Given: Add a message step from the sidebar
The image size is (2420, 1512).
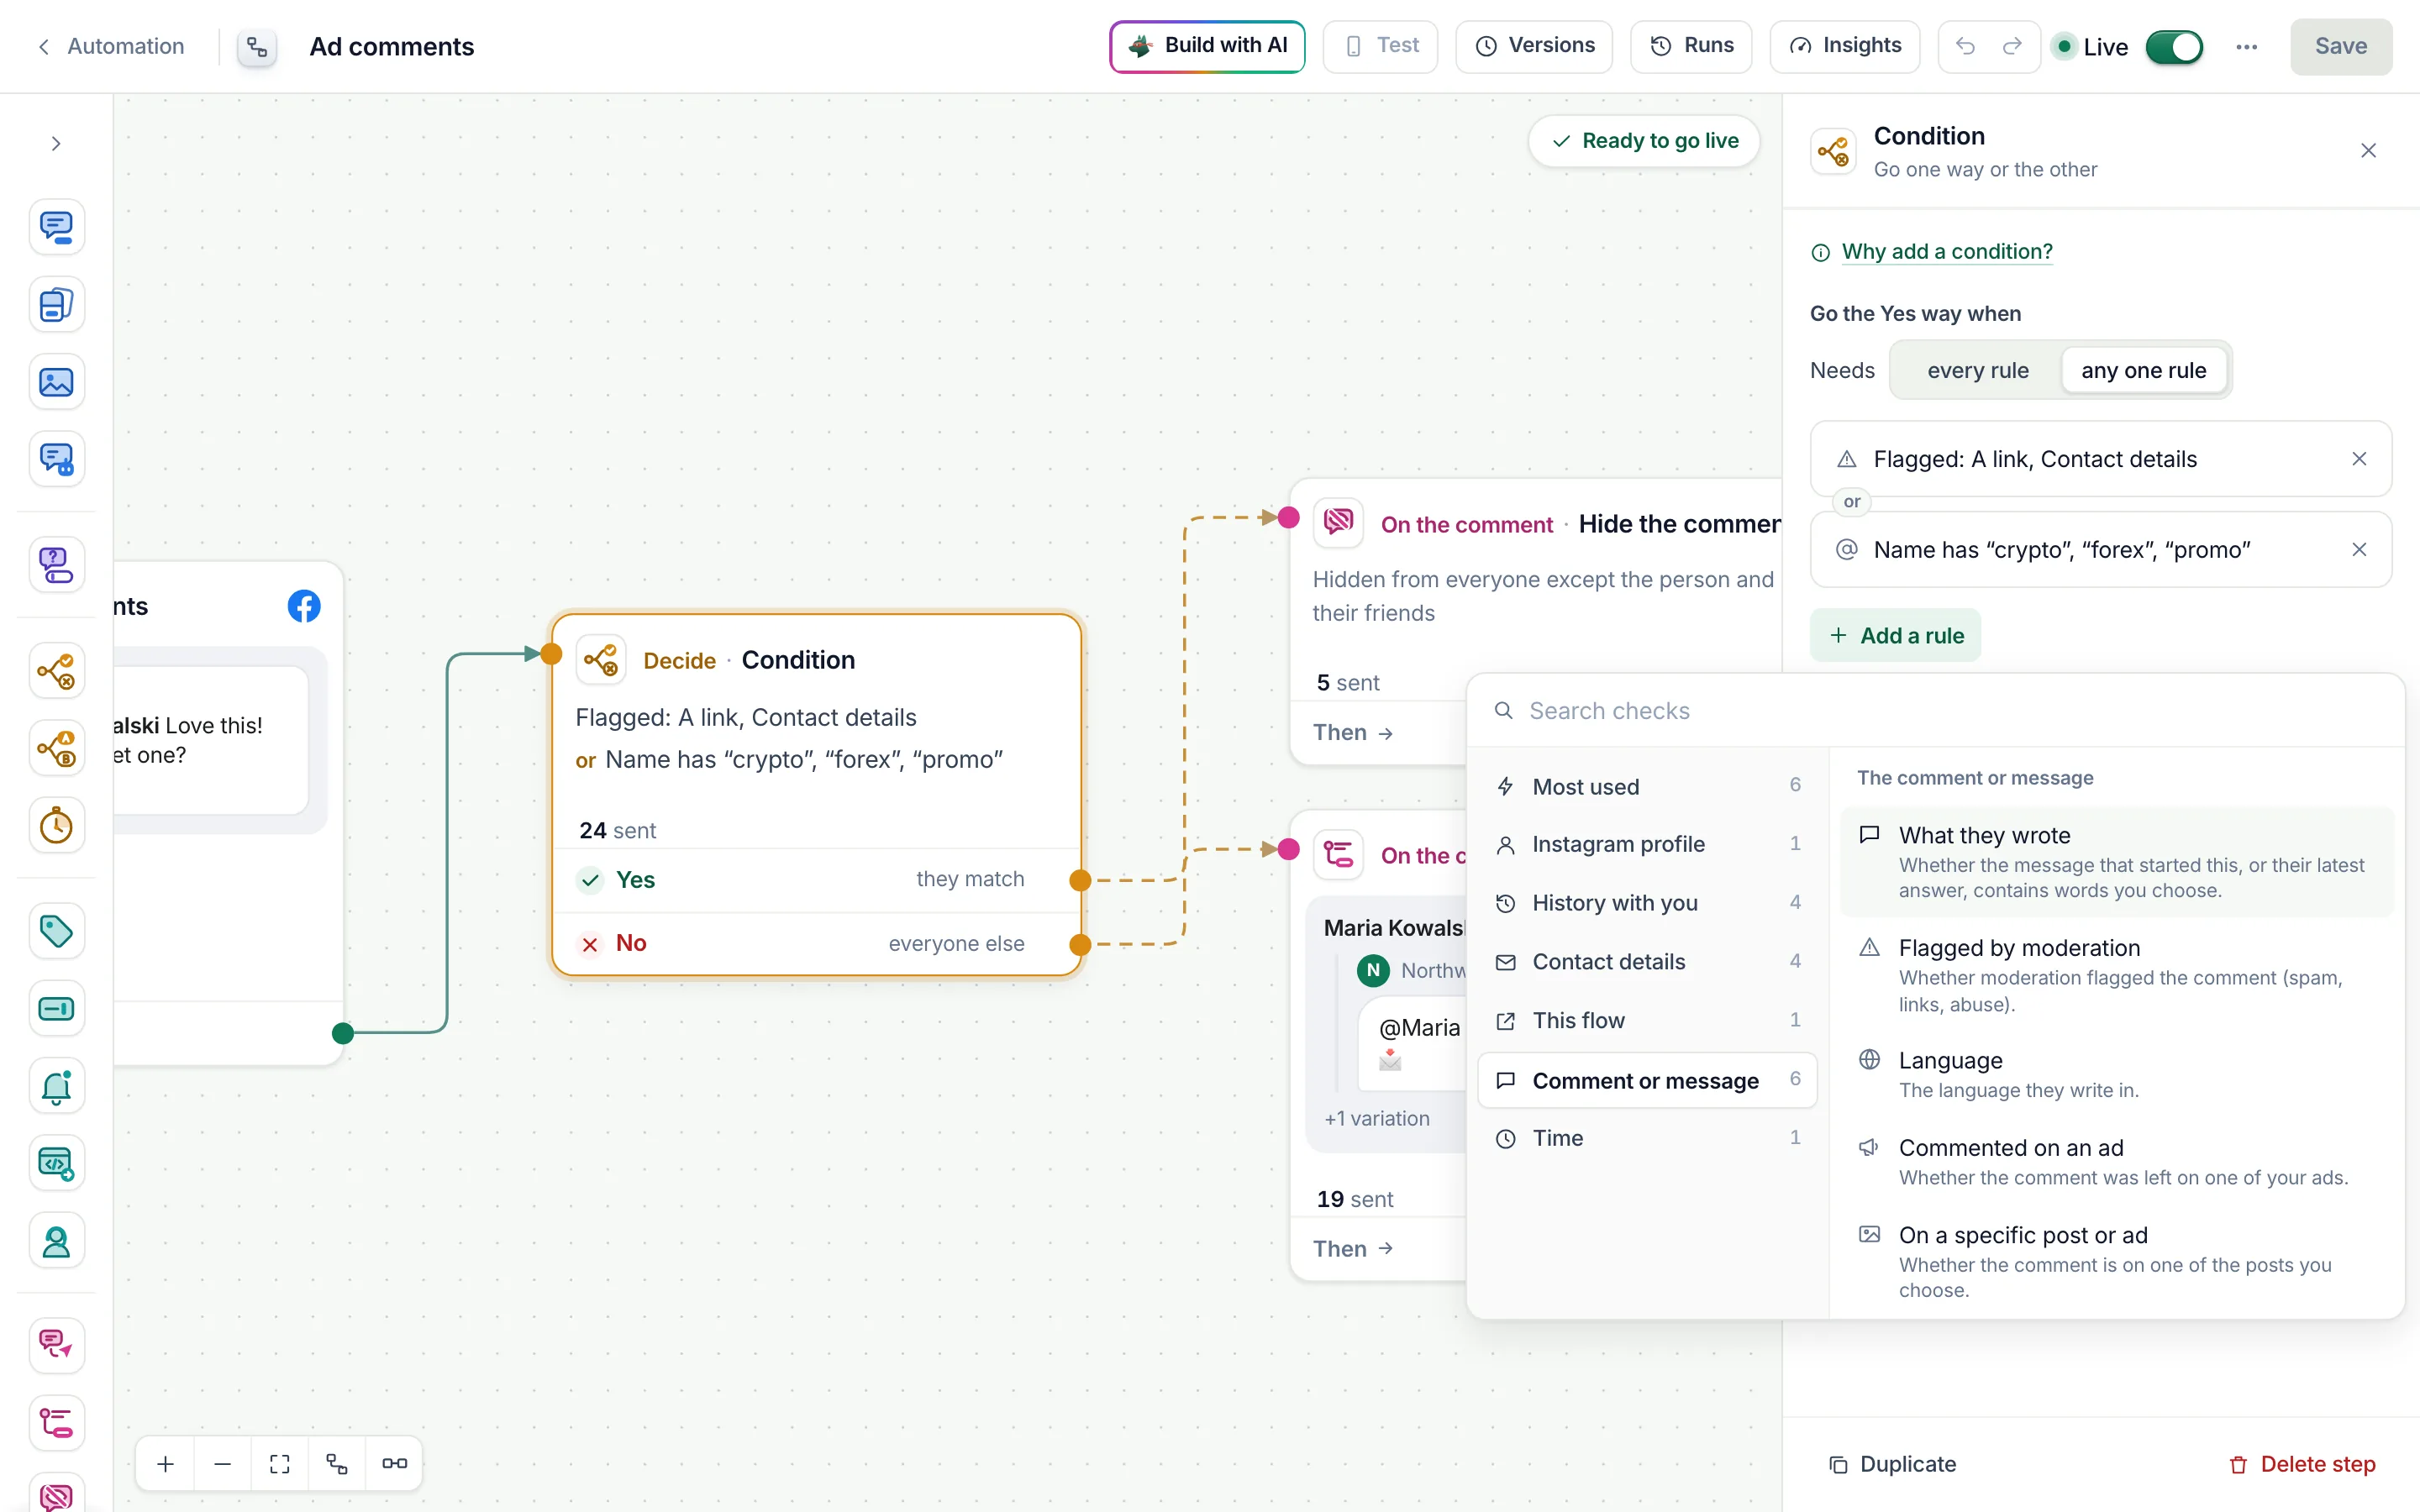Looking at the screenshot, I should 56,227.
